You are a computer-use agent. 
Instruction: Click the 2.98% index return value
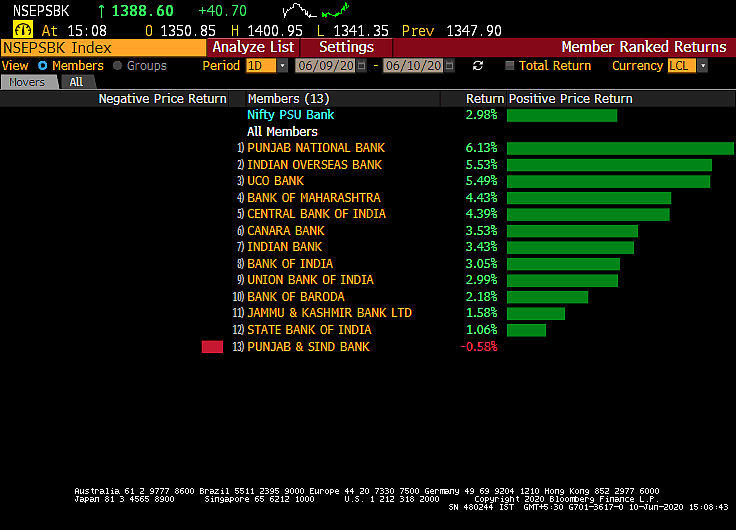(x=481, y=115)
